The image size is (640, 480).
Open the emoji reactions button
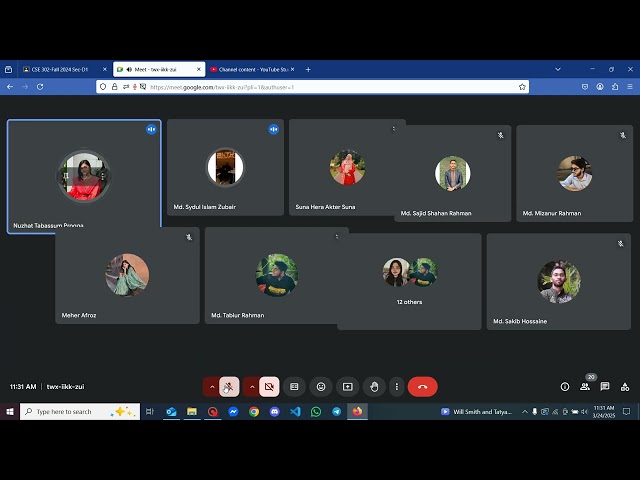coord(321,387)
